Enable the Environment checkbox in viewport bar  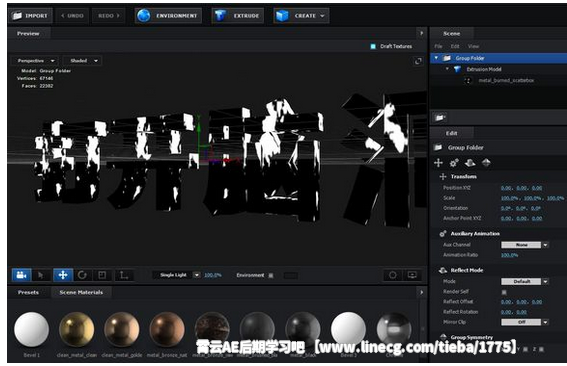tap(271, 276)
